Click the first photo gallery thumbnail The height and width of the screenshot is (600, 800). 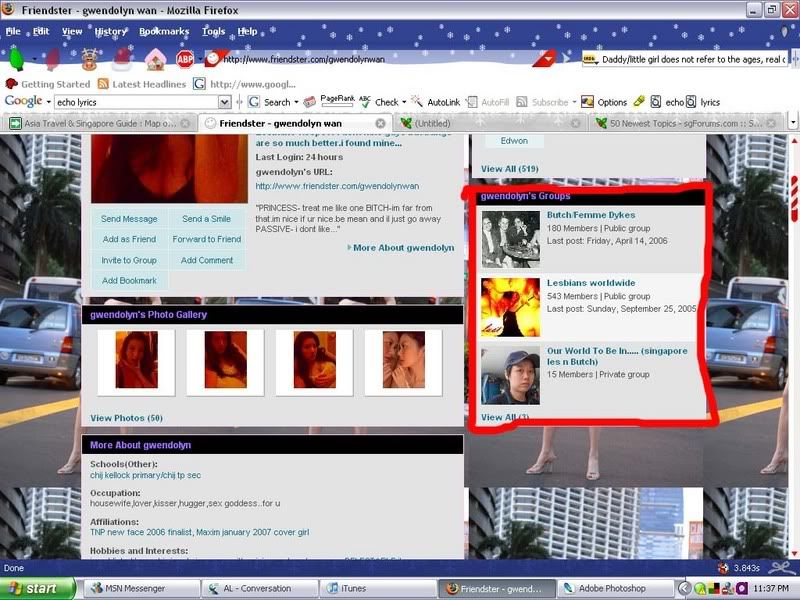[136, 360]
